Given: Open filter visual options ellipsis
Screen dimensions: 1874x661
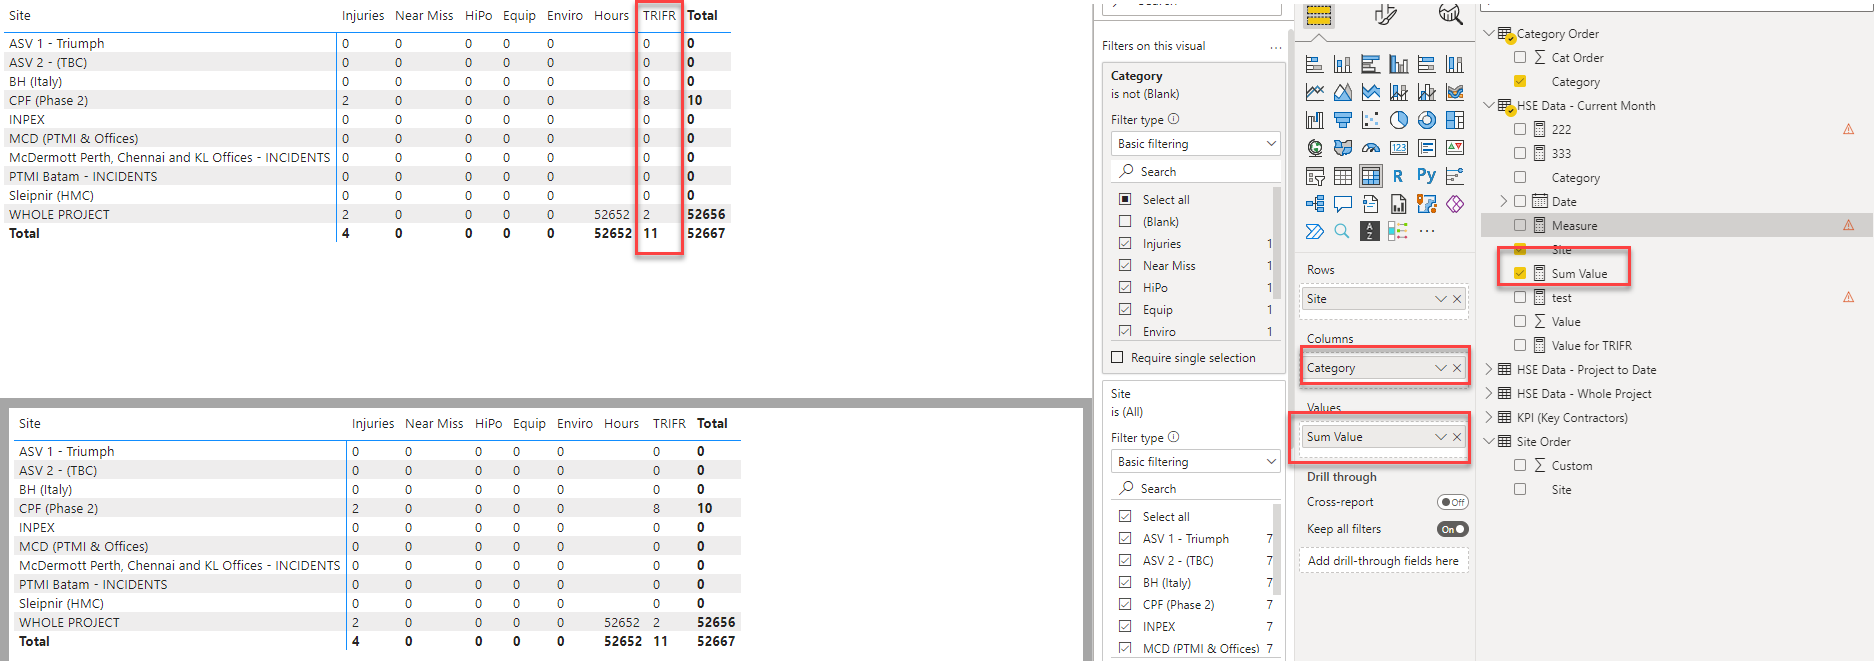Looking at the screenshot, I should click(1275, 46).
